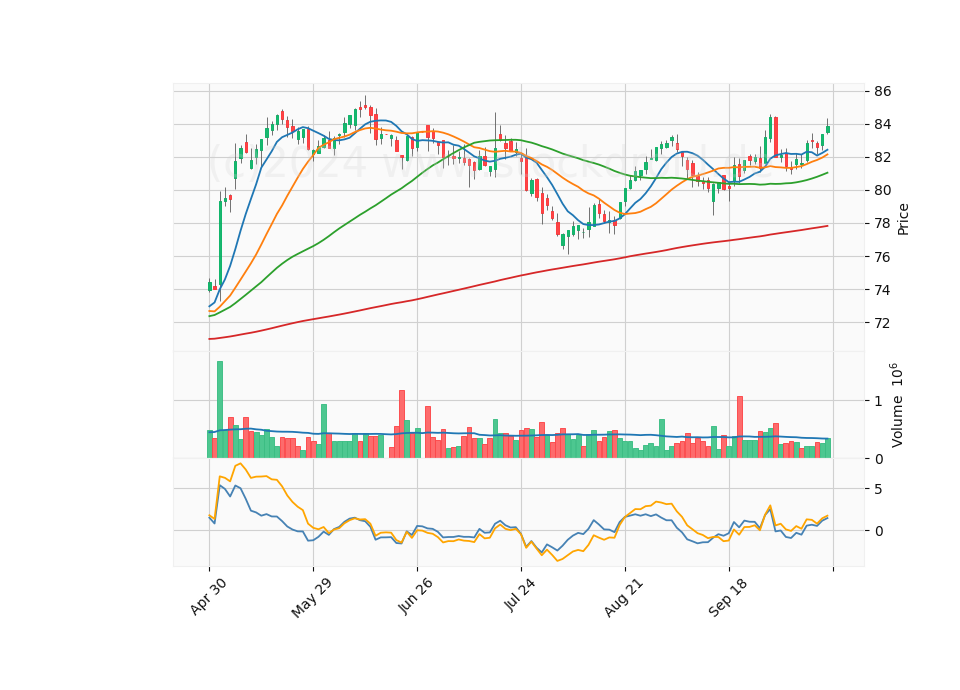Image resolution: width=960 pixels, height=690 pixels.
Task: Click the "Volume 10⁶" axis title
Action: click(897, 405)
